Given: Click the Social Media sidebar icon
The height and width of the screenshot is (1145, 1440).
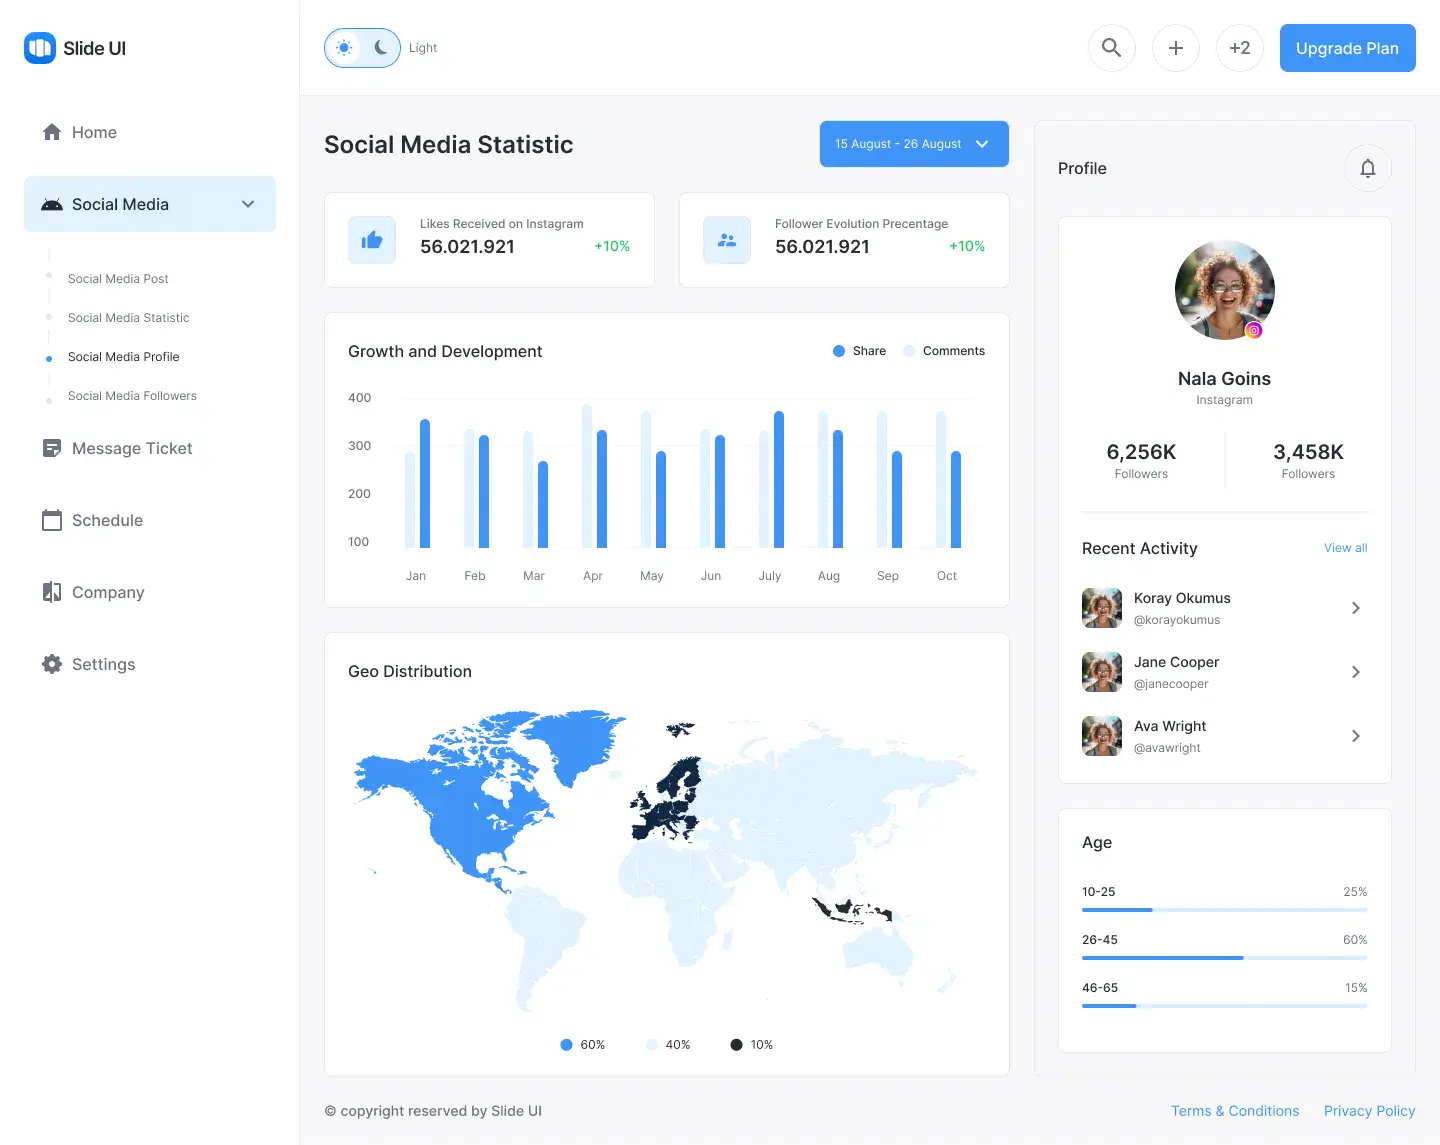Looking at the screenshot, I should [x=52, y=204].
